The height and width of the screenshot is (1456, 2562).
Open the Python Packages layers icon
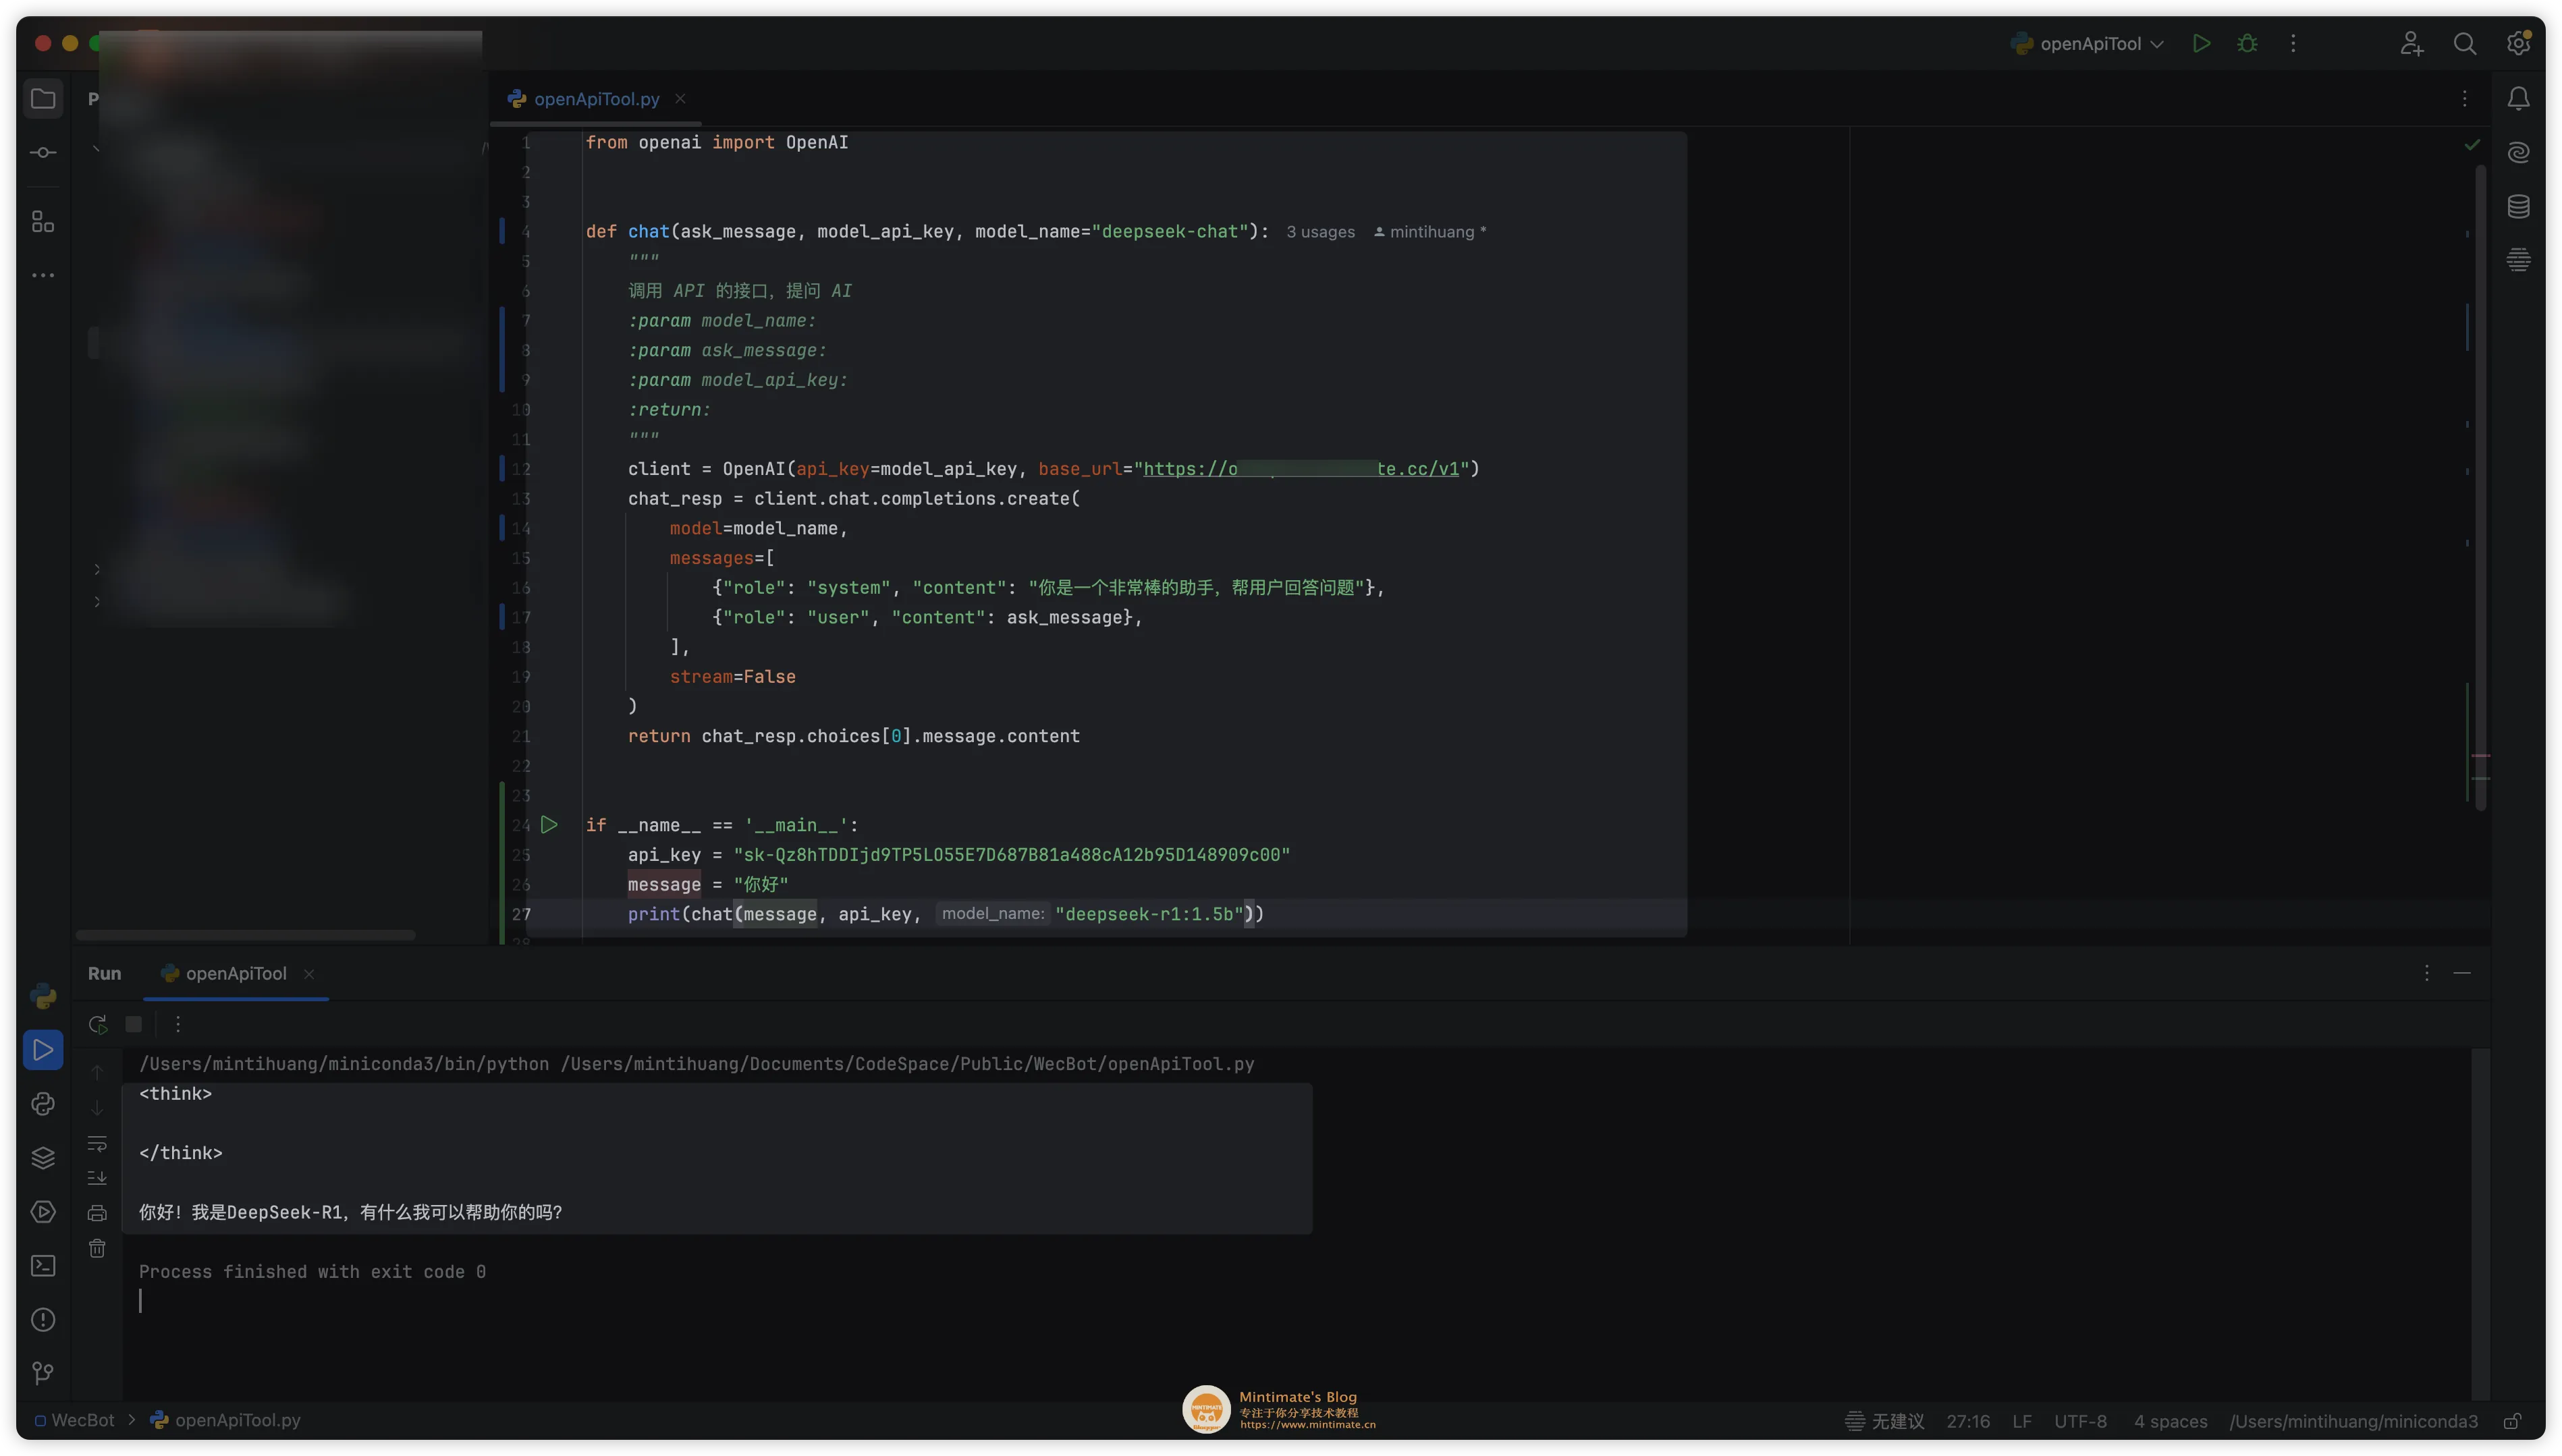pos(43,1158)
